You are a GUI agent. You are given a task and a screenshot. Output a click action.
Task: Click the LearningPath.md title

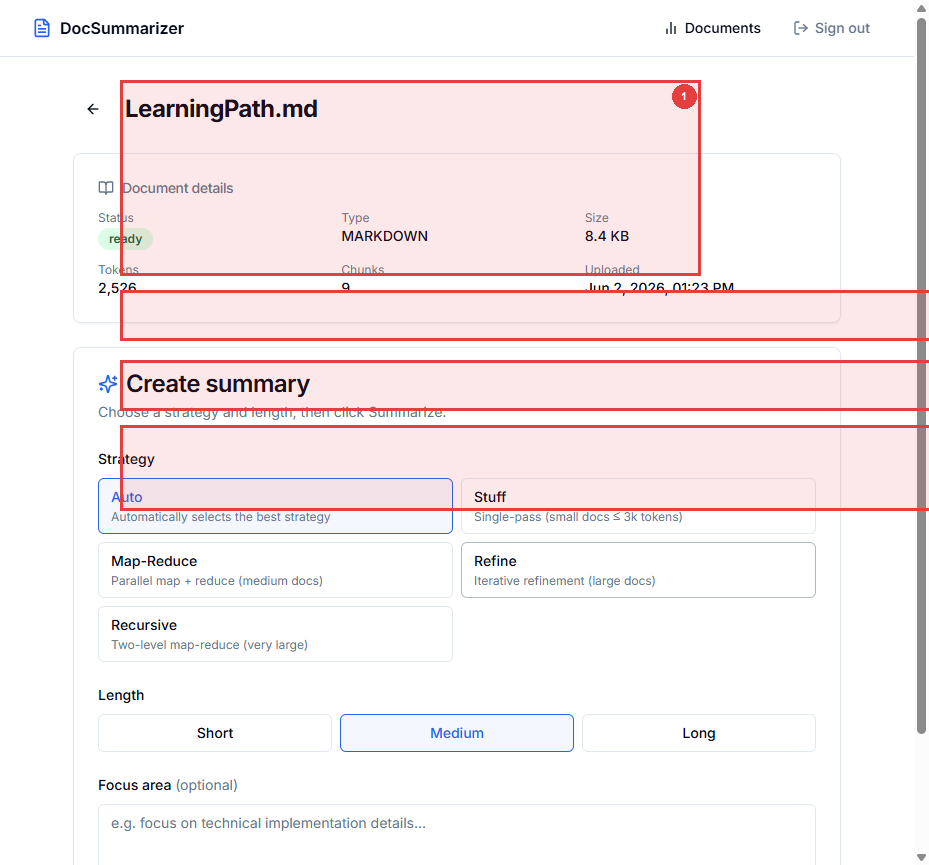[x=221, y=109]
